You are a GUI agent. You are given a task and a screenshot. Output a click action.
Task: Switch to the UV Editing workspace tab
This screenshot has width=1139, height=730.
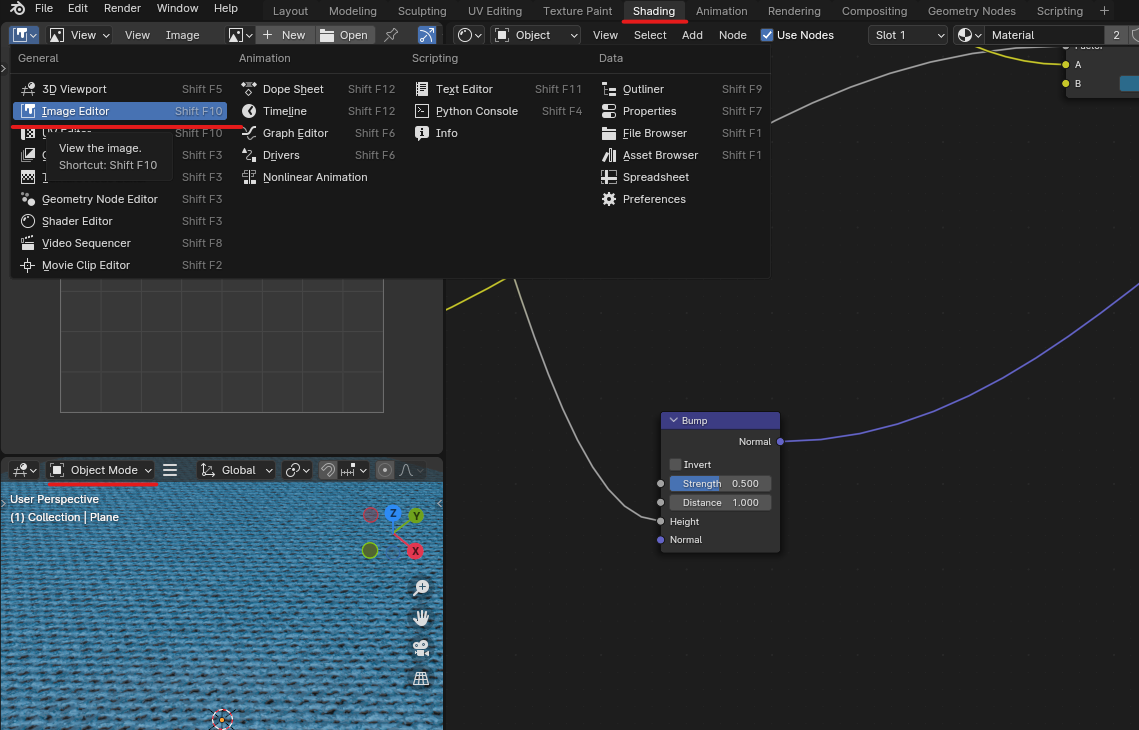point(495,11)
